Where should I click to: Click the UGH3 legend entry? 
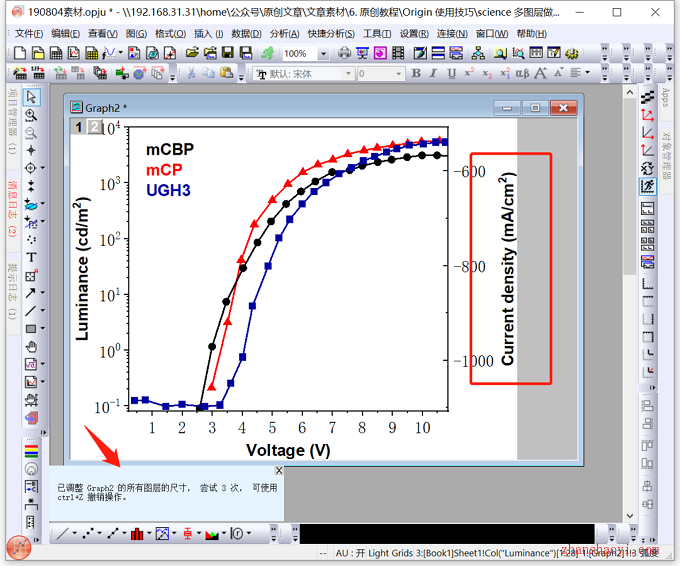click(x=168, y=190)
